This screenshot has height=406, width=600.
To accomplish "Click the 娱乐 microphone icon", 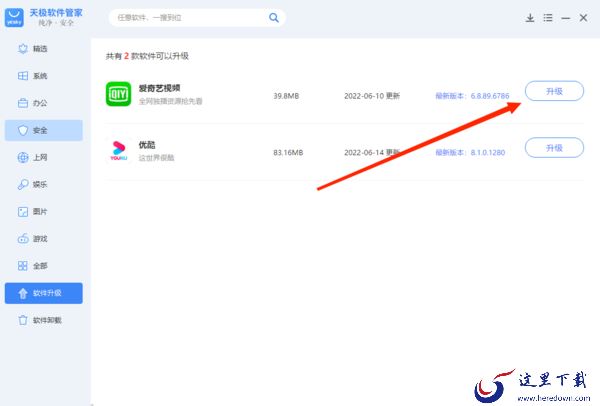I will coord(23,184).
